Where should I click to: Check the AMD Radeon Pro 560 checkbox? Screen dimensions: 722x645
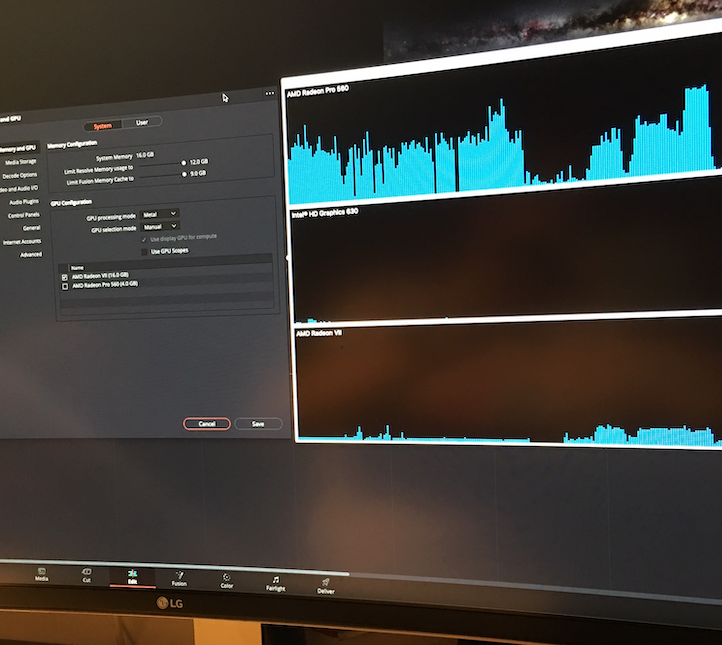65,286
